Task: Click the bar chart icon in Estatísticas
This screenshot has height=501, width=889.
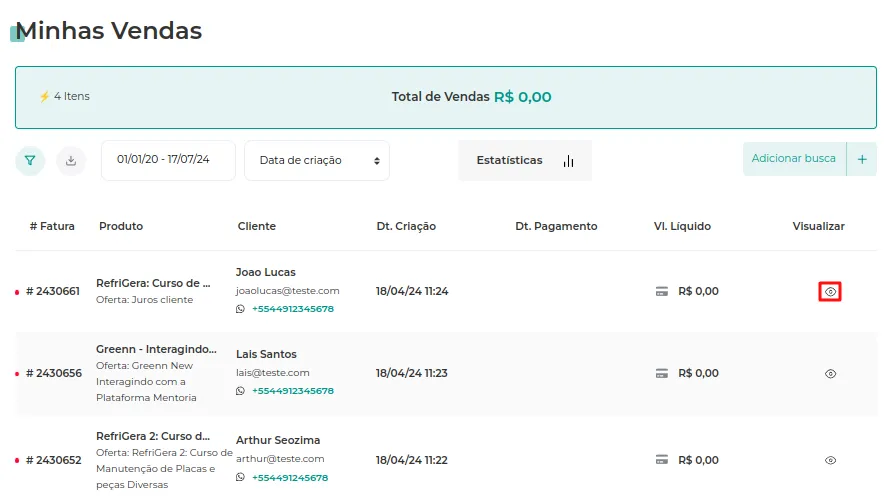Action: (568, 162)
